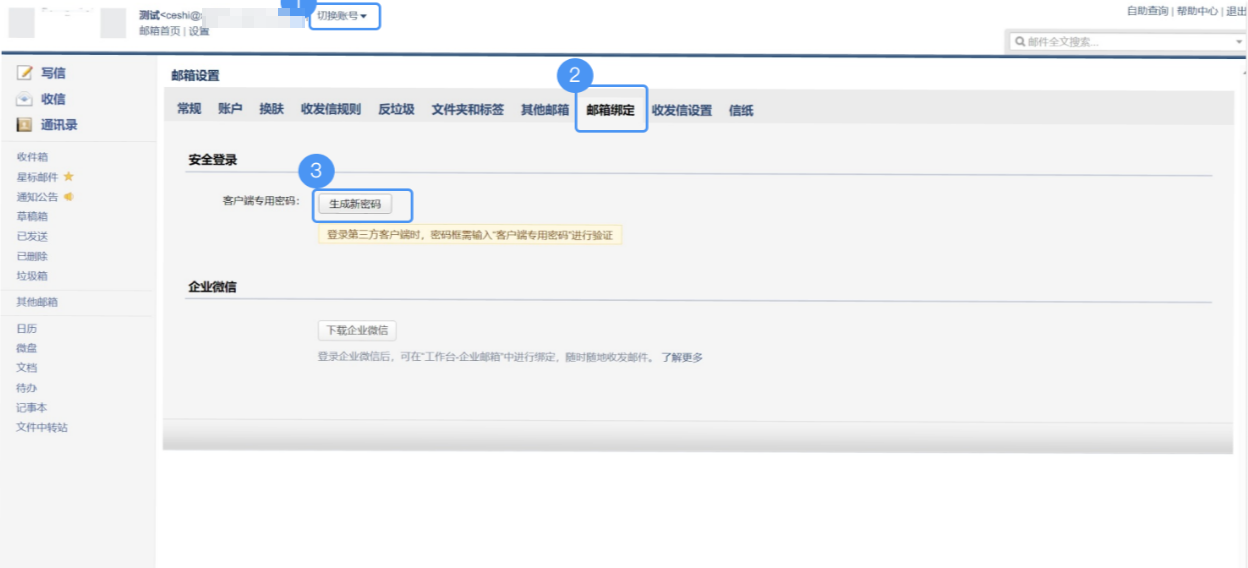Screen dimensions: 1248x568
Task: Click the 生成新密码 button
Action: tap(355, 204)
